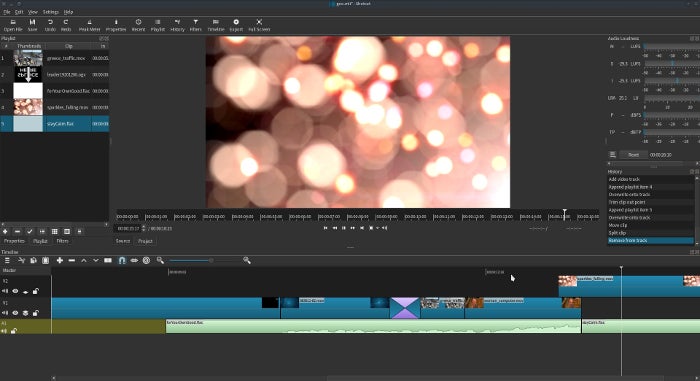
Task: Lock the V1 track
Action: [35, 313]
